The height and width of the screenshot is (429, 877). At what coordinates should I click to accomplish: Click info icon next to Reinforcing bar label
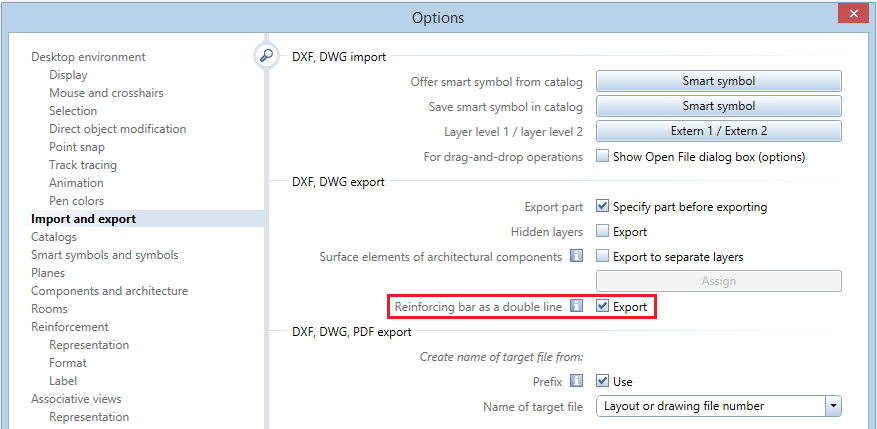pos(576,306)
